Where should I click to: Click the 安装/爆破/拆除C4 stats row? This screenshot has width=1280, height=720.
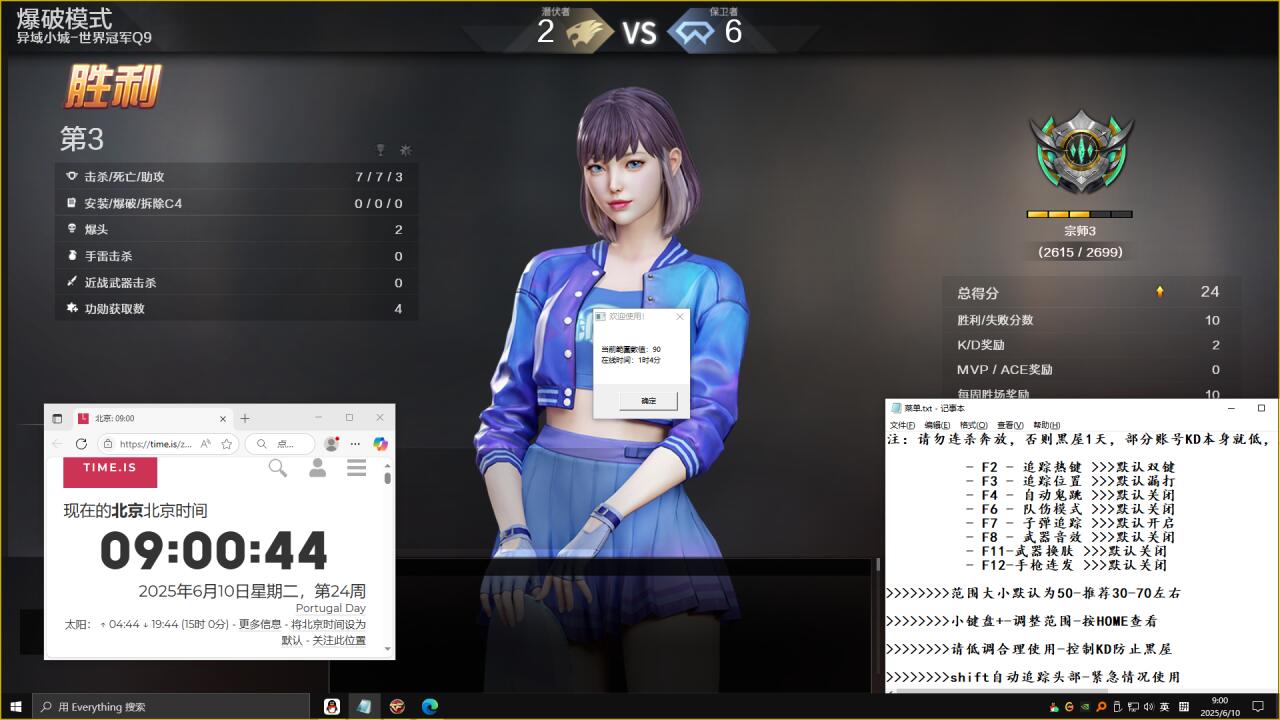236,203
